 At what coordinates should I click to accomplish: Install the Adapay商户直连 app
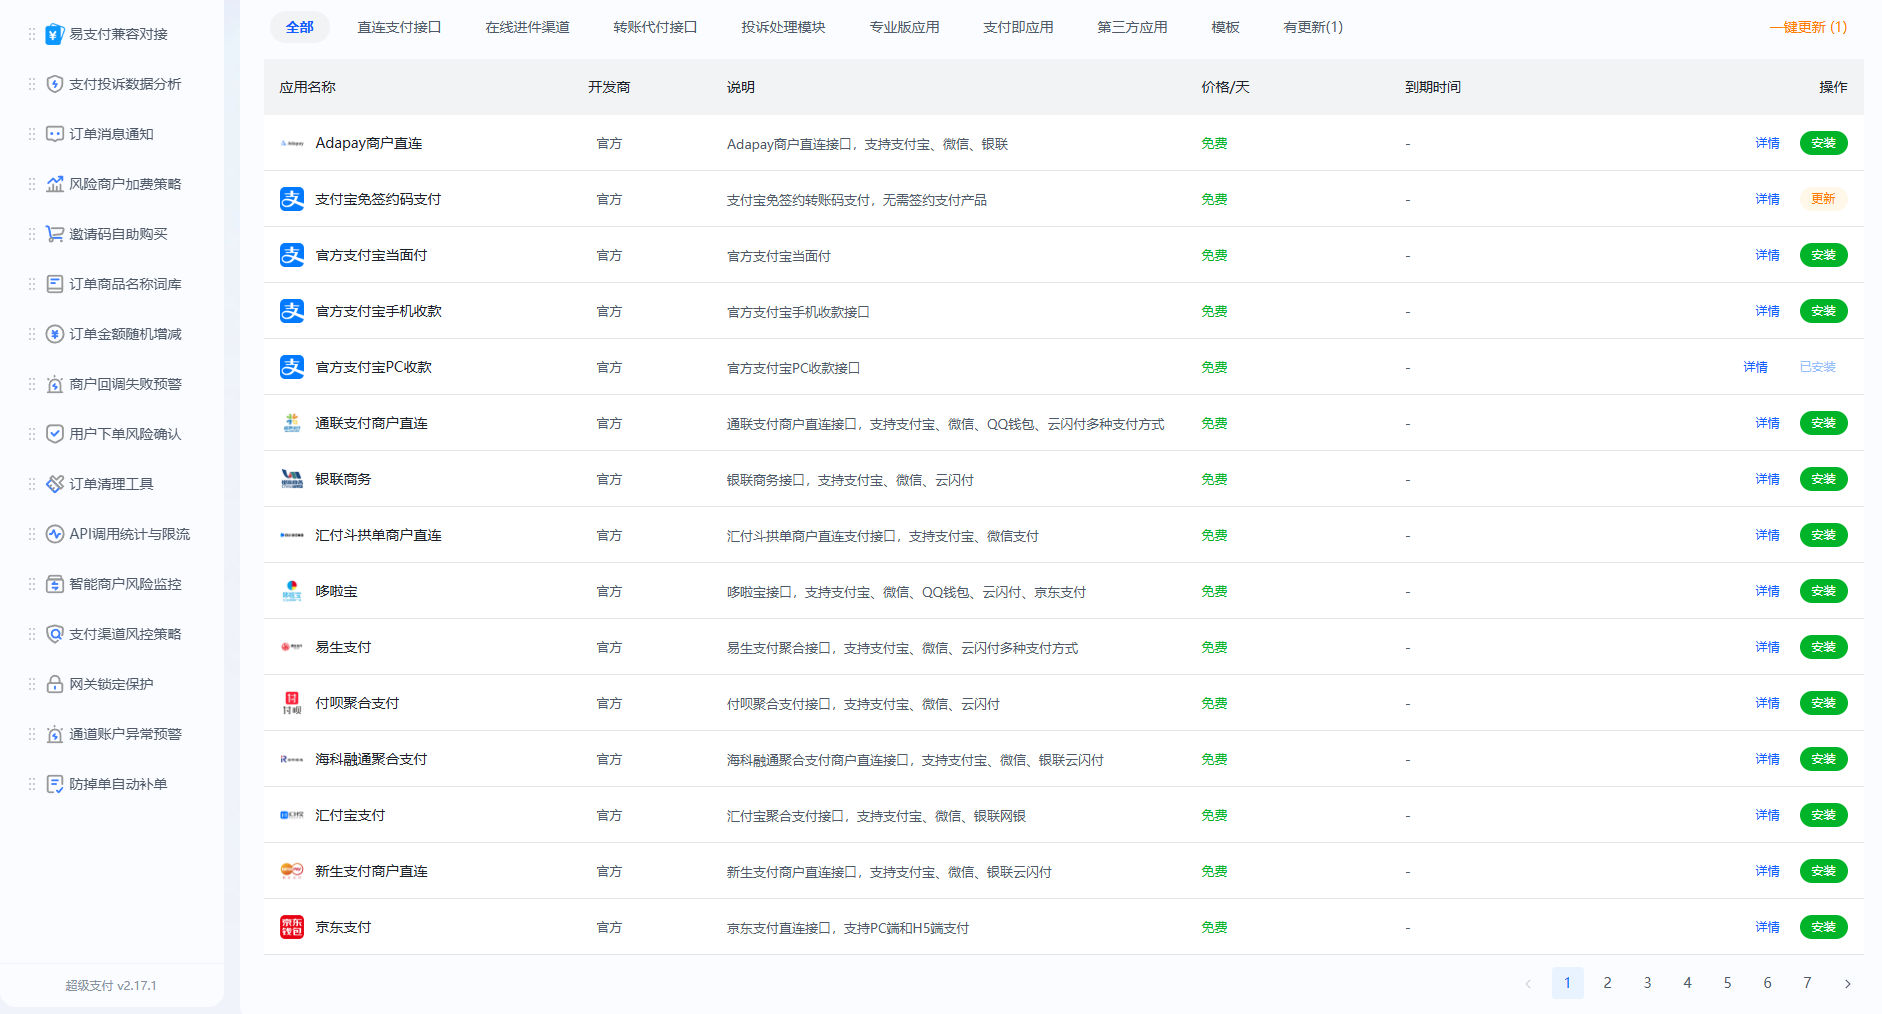[x=1823, y=143]
